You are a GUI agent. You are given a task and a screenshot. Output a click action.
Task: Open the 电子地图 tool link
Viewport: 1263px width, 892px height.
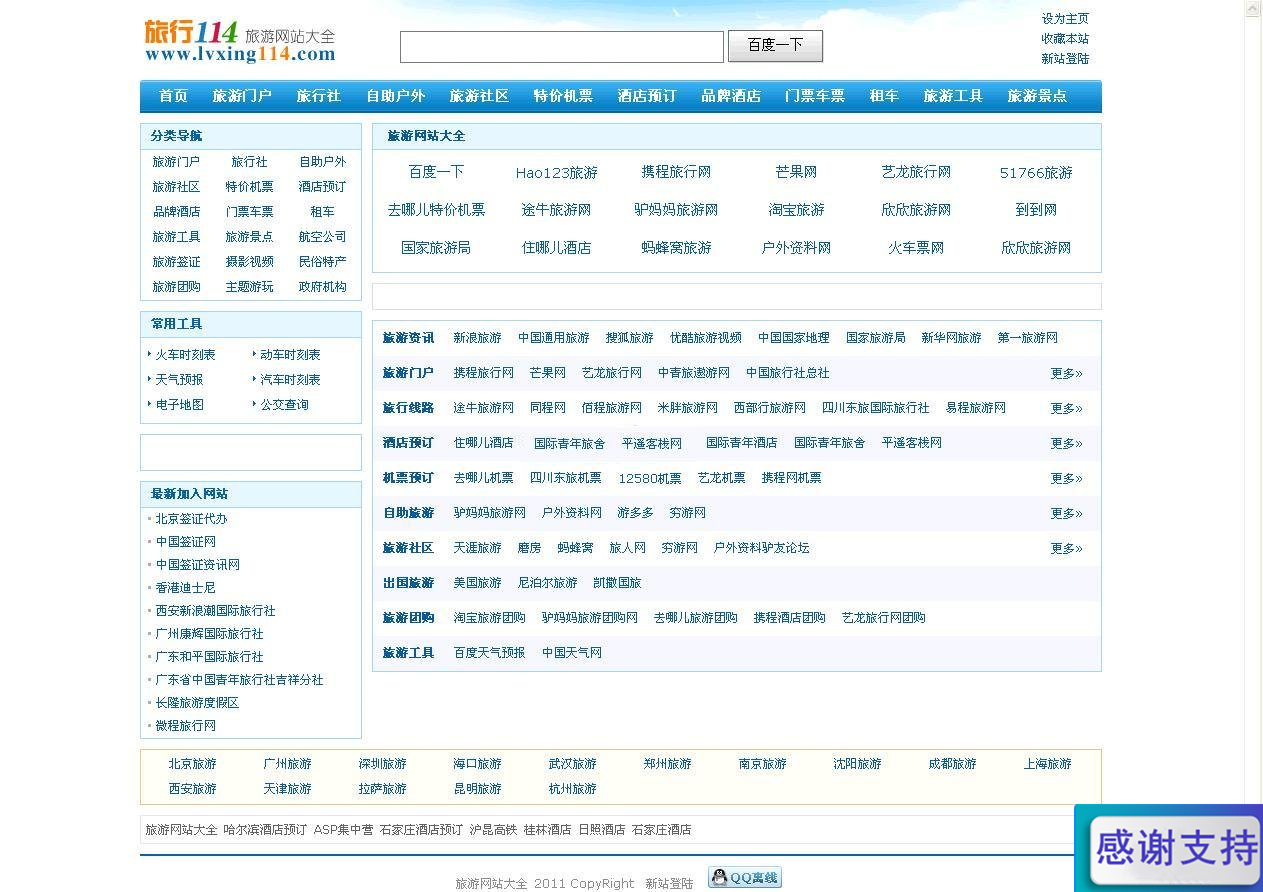(x=179, y=405)
